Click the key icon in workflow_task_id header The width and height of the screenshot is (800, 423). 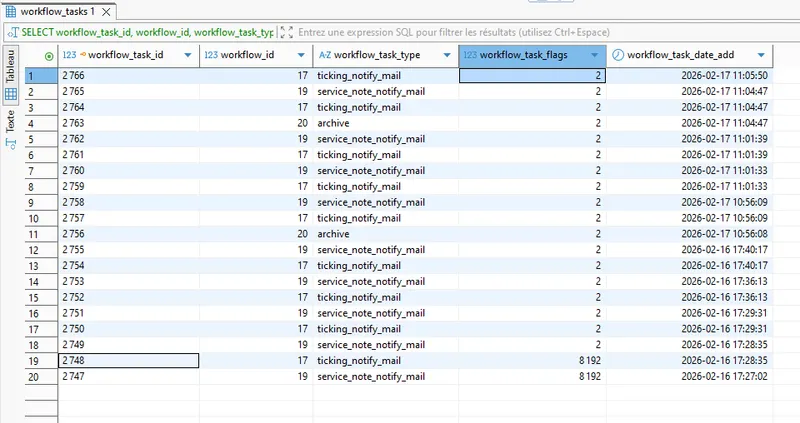tap(82, 55)
